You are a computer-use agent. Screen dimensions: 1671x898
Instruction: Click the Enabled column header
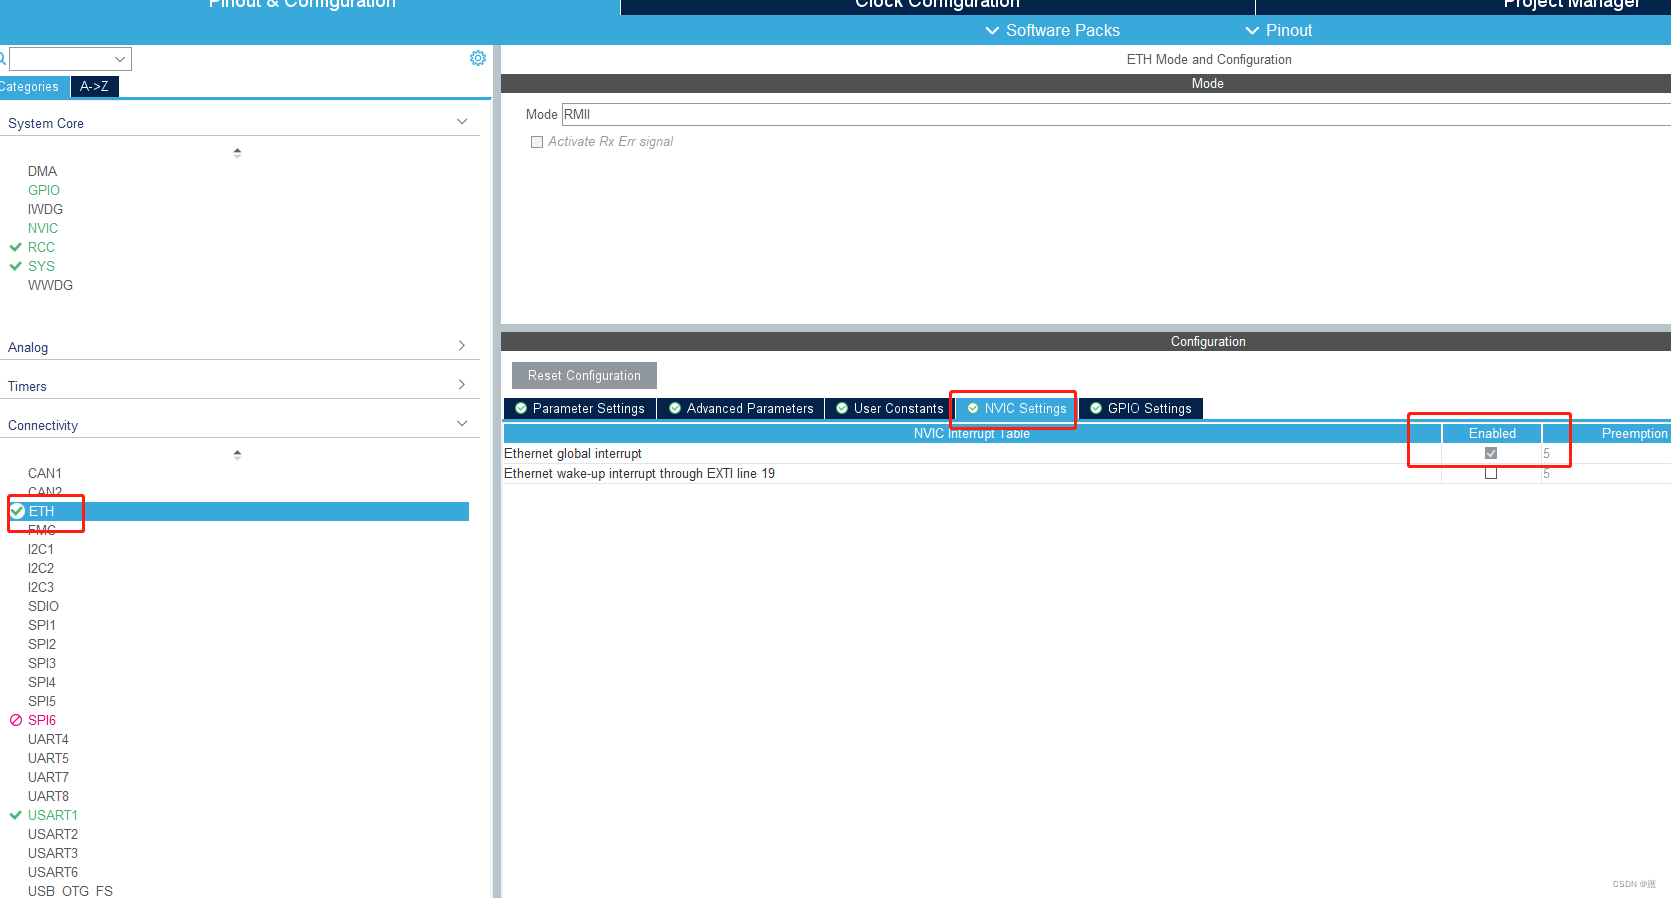pyautogui.click(x=1492, y=433)
